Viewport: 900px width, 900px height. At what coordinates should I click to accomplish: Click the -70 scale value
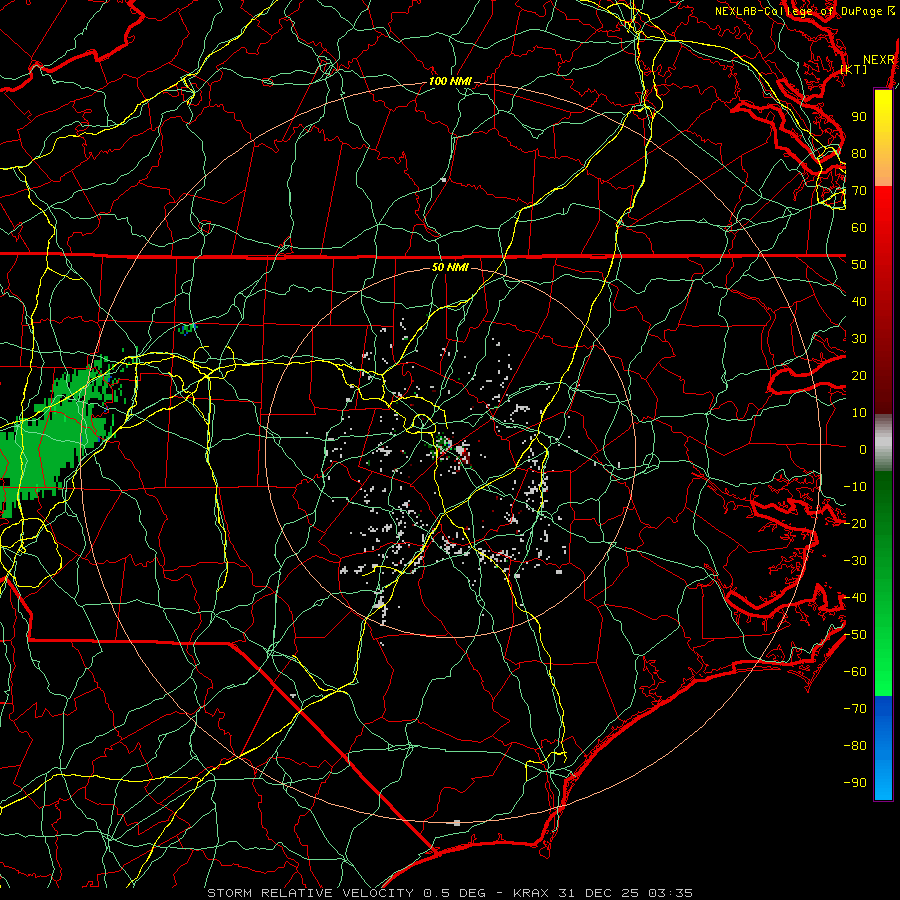[855, 709]
